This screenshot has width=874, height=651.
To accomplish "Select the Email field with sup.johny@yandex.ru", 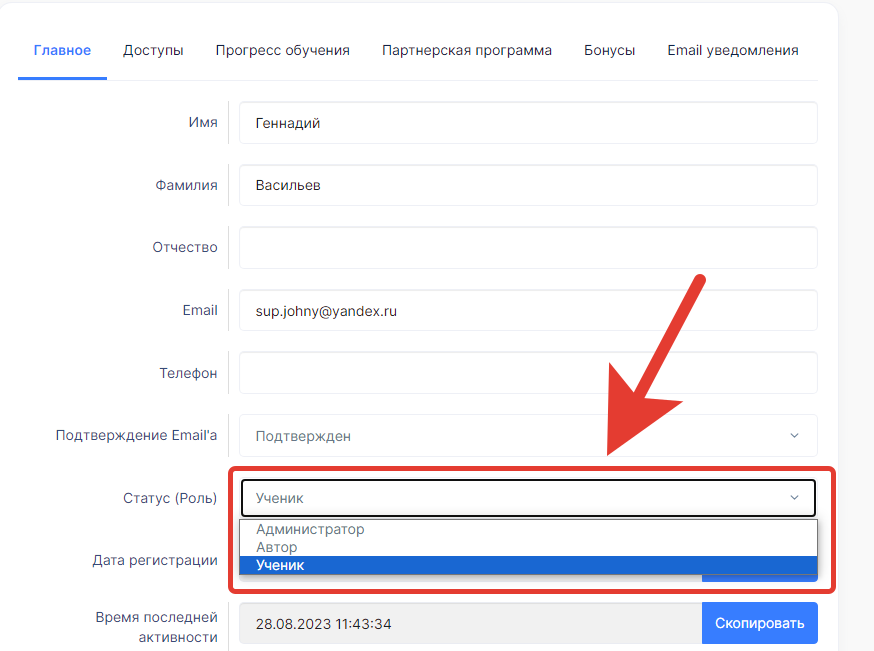I will [x=527, y=311].
